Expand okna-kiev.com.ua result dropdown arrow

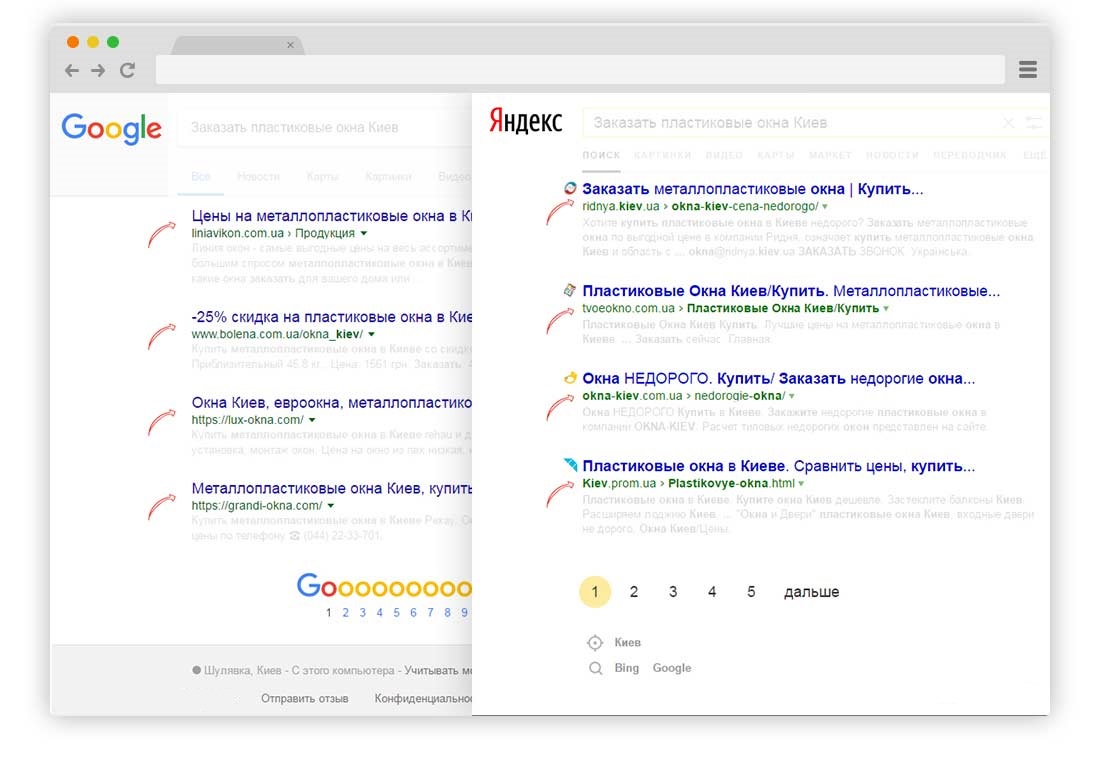click(792, 396)
